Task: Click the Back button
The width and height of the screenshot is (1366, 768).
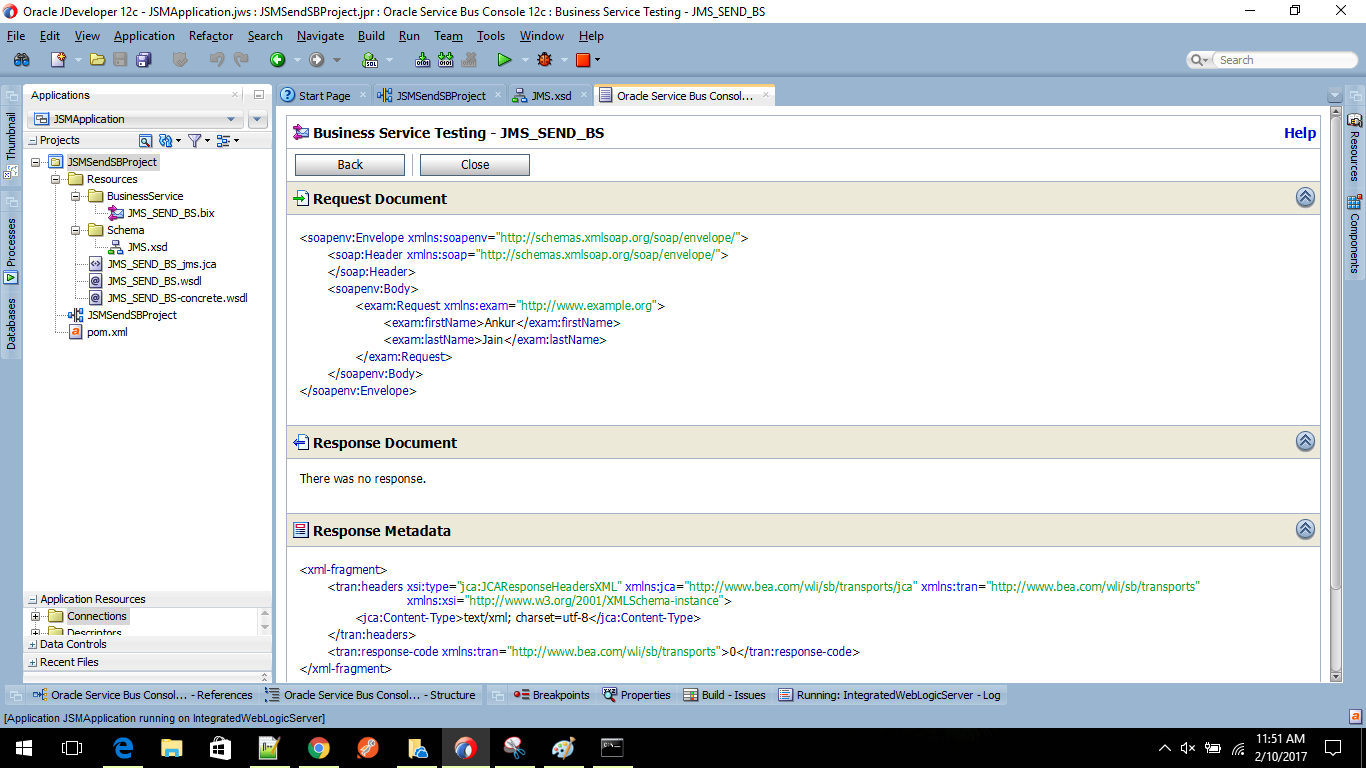Action: pyautogui.click(x=350, y=165)
